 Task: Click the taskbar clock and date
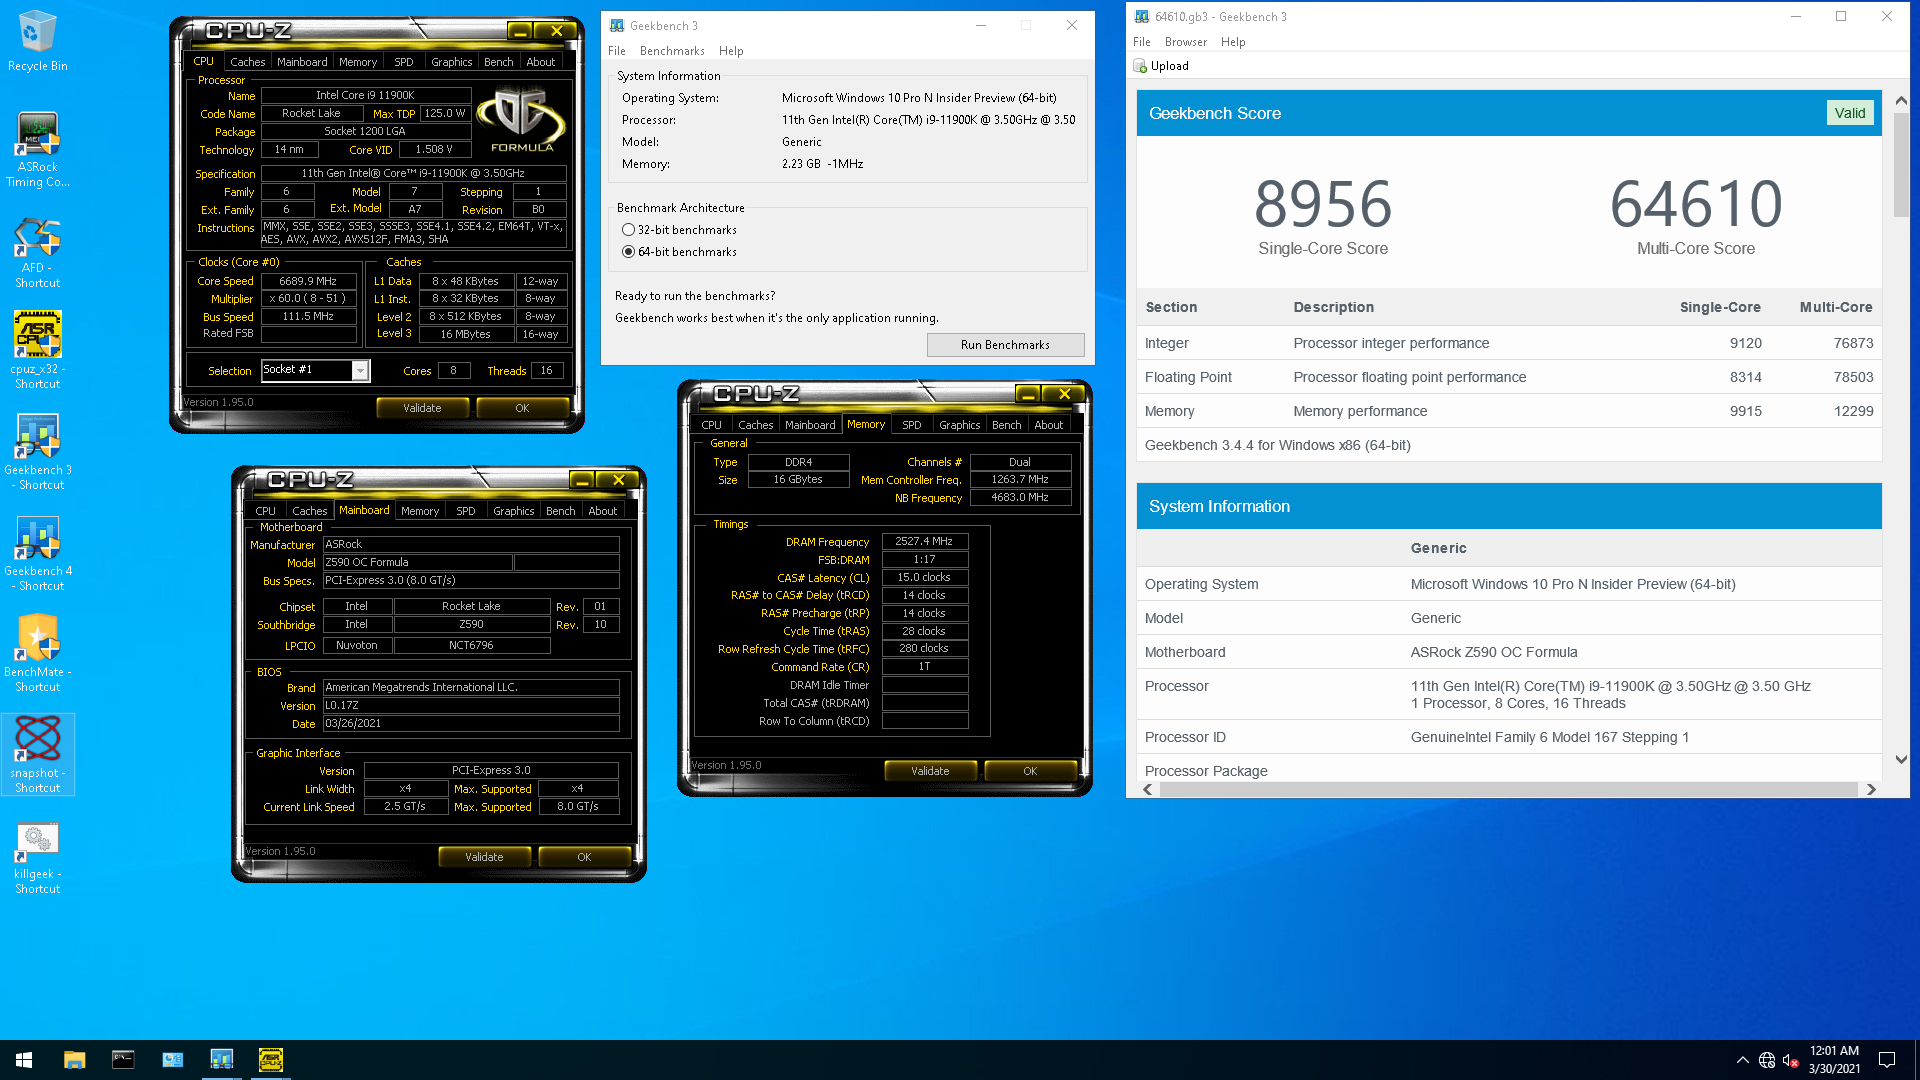coord(1834,1060)
